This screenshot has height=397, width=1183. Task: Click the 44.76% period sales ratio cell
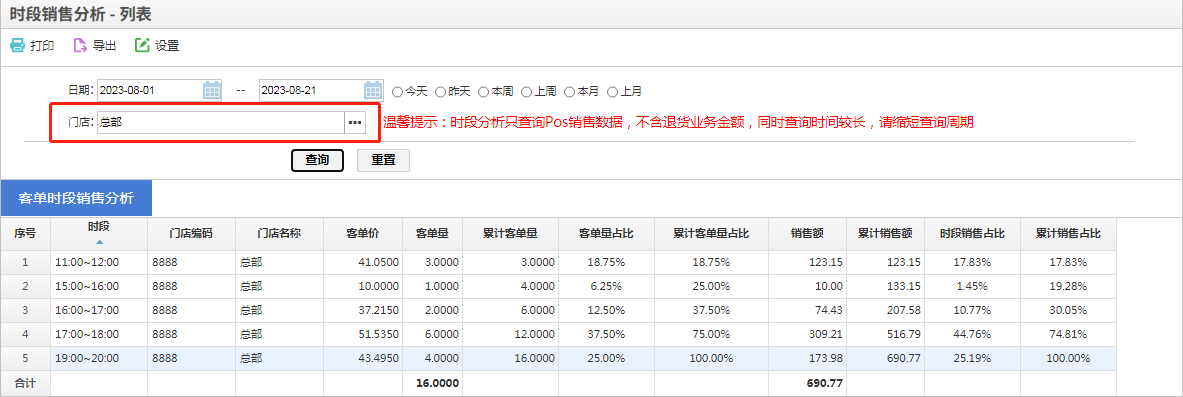click(973, 334)
